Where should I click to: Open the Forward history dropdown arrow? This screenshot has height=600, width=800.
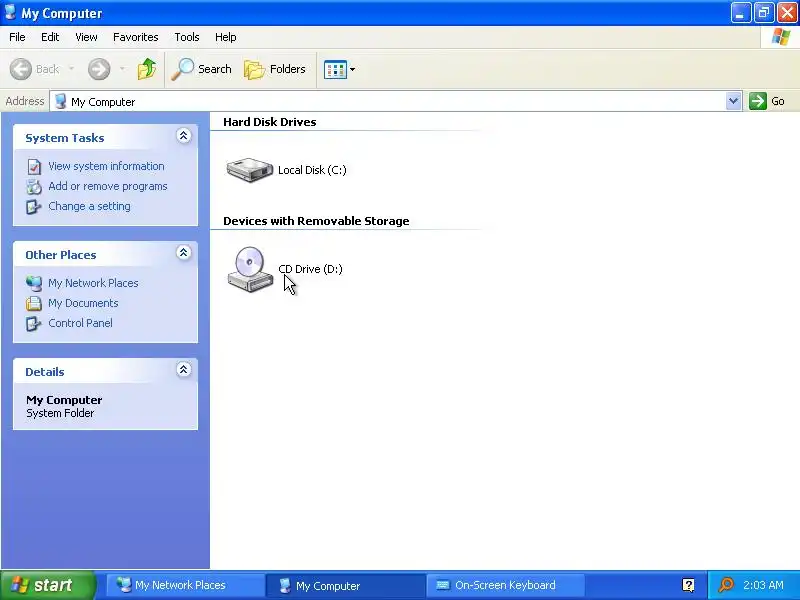pos(122,69)
